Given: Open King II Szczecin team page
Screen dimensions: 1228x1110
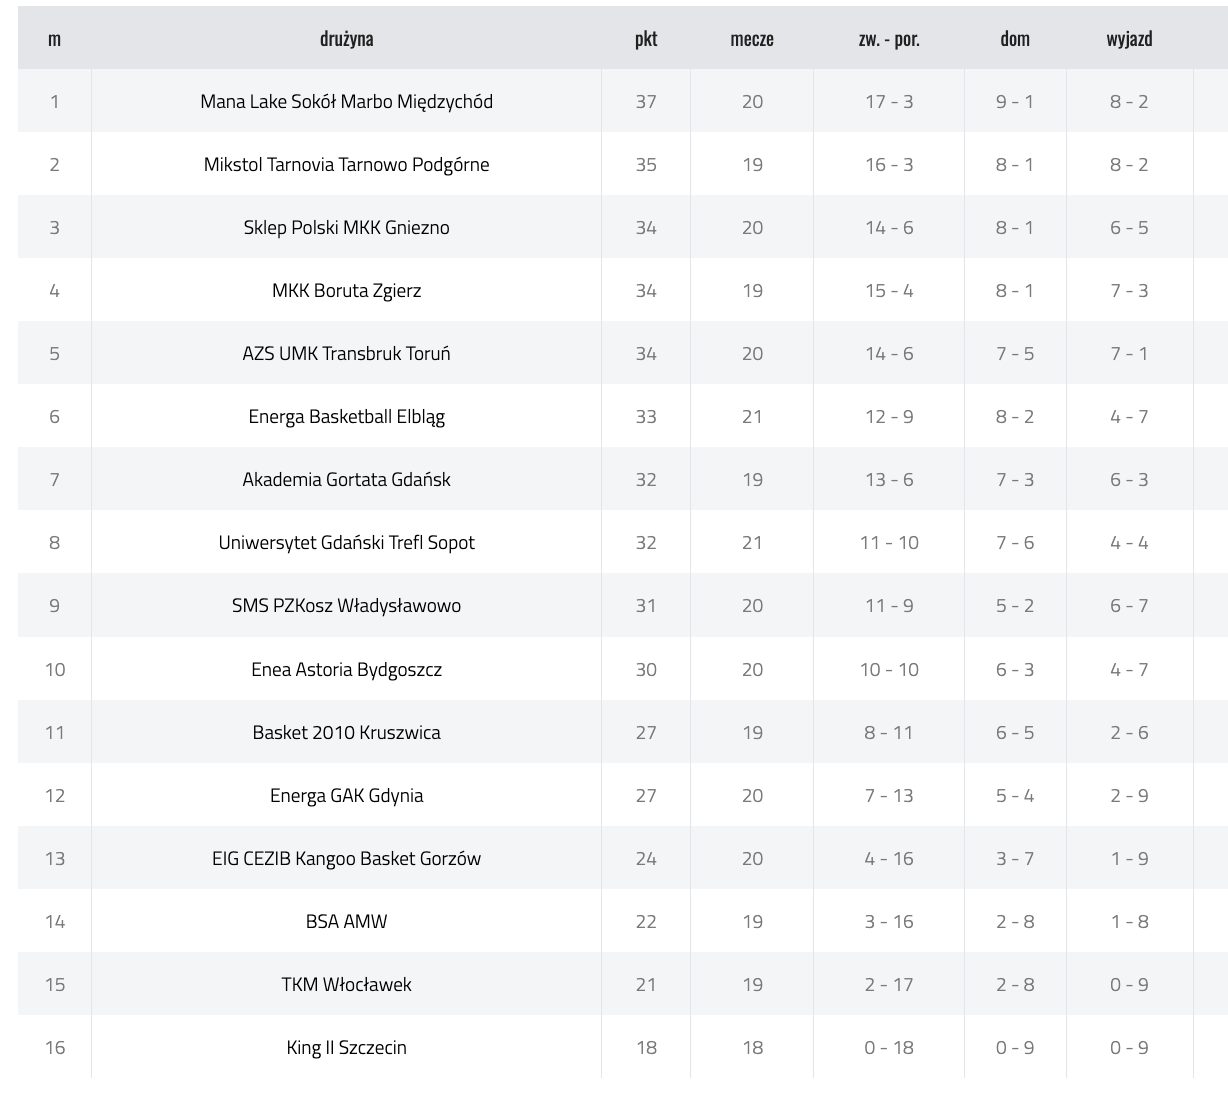Looking at the screenshot, I should pos(346,1047).
